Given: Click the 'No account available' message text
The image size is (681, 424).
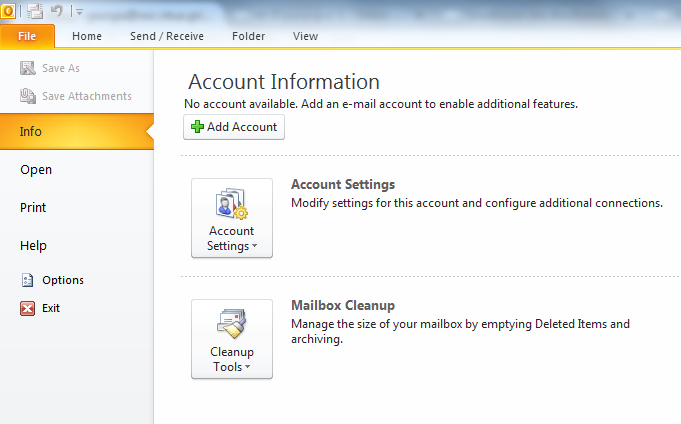Looking at the screenshot, I should point(381,104).
